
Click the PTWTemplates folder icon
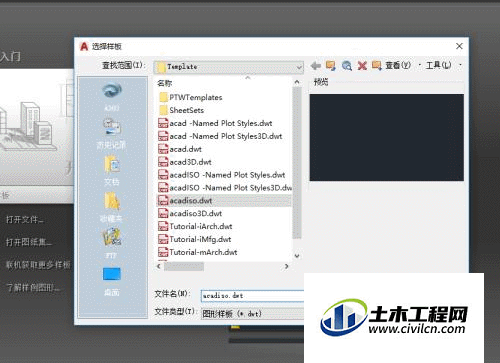pyautogui.click(x=163, y=97)
